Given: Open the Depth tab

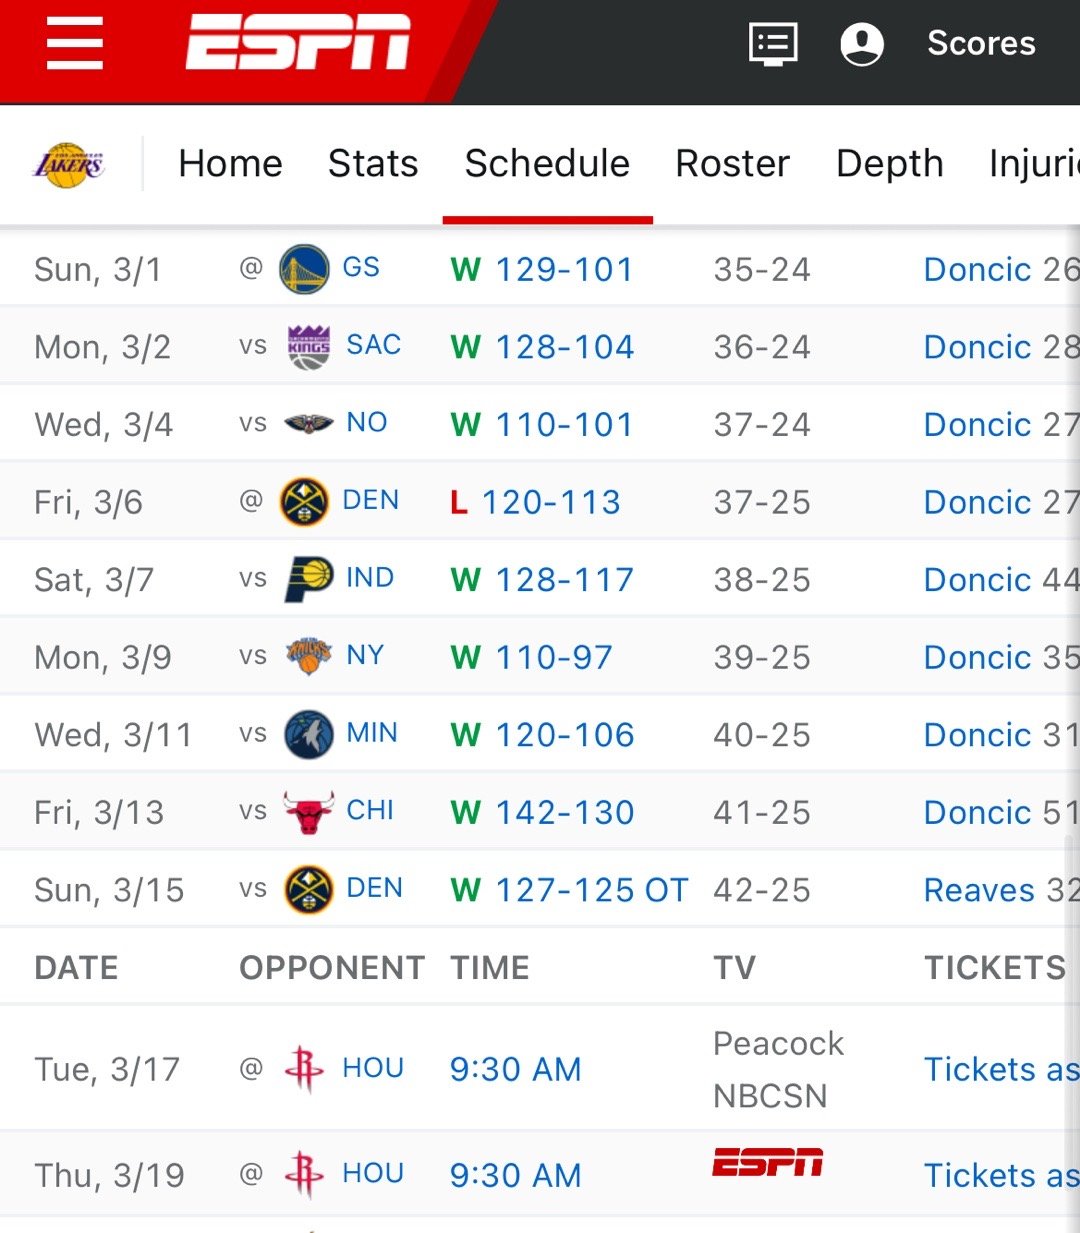Looking at the screenshot, I should tap(889, 164).
